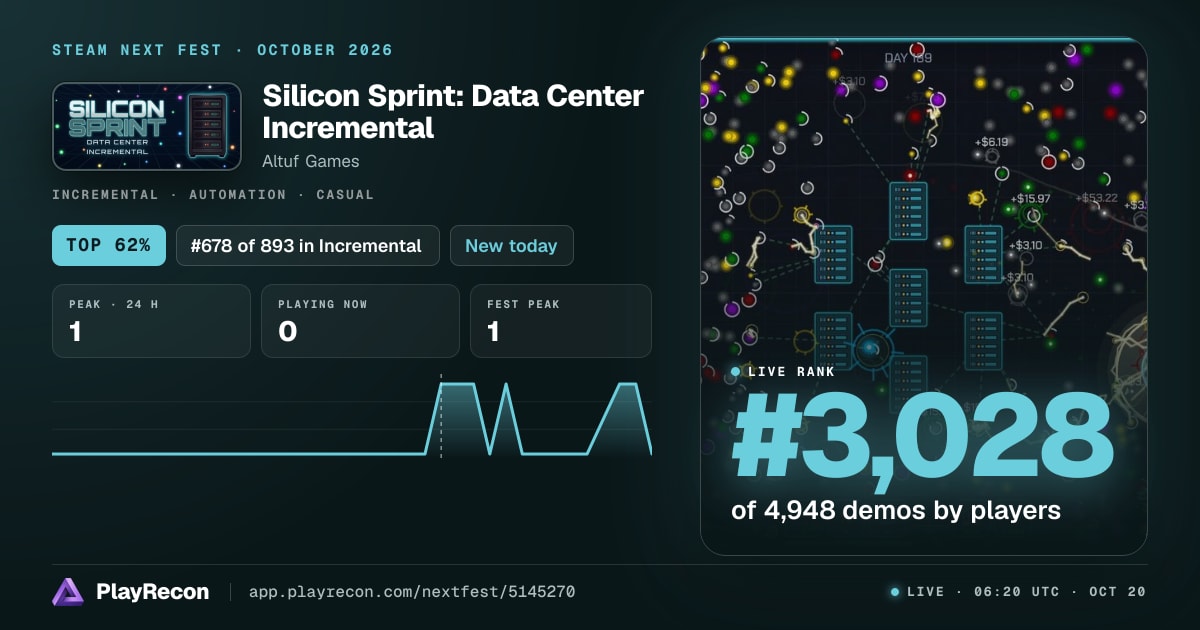Click the LIVE status dot in footer

[895, 592]
